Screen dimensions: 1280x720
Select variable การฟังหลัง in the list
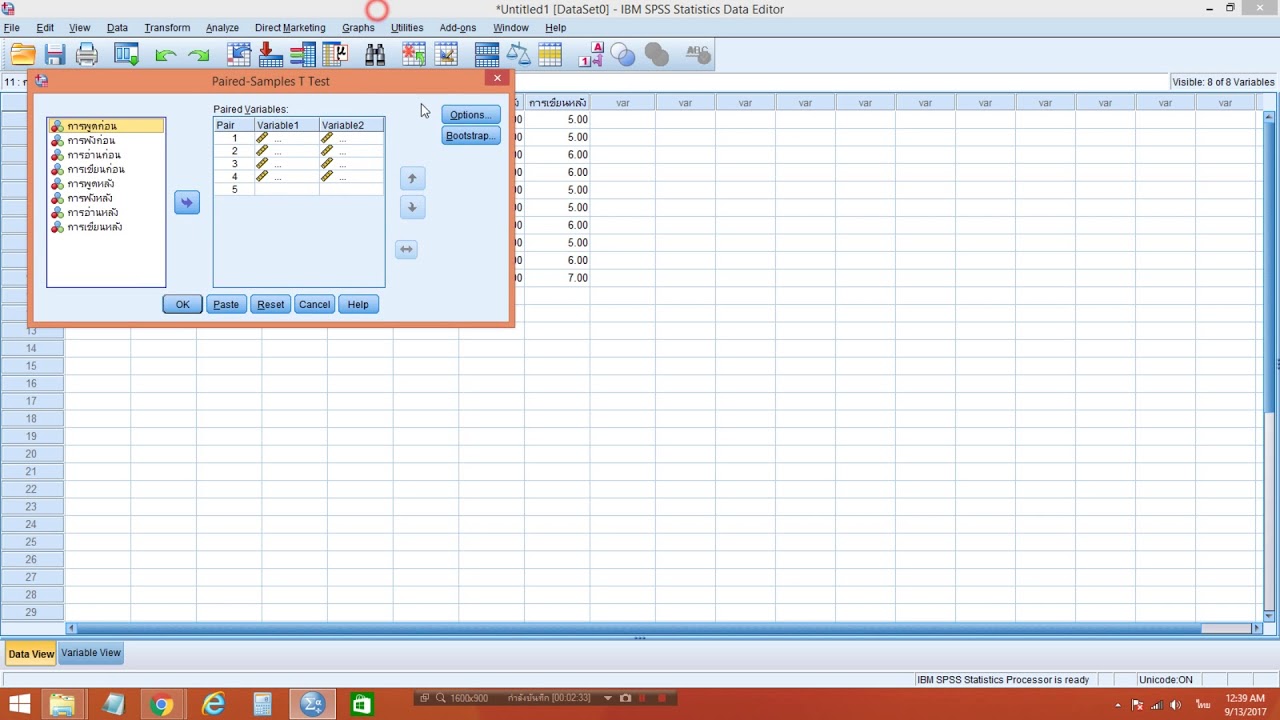click(106, 198)
